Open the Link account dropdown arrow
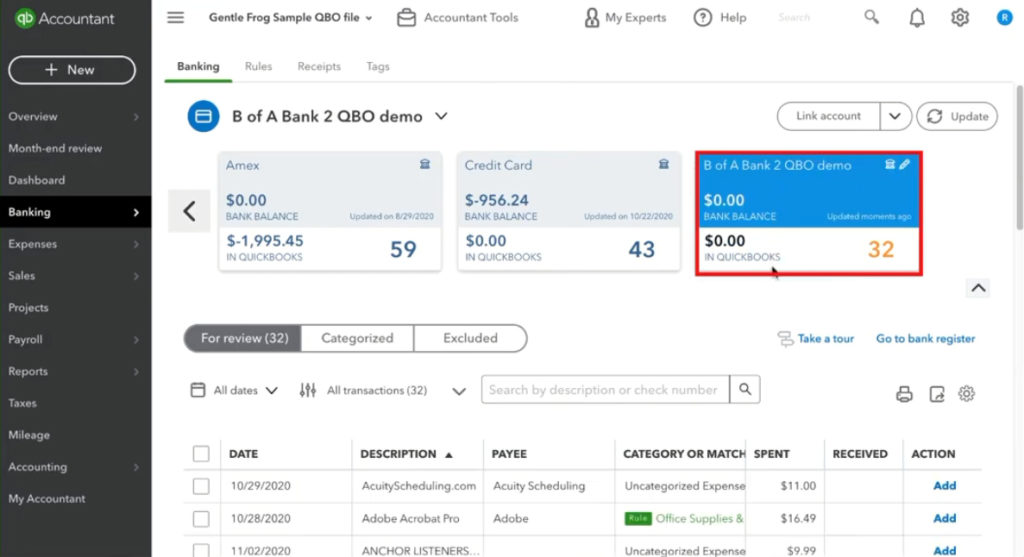 895,116
